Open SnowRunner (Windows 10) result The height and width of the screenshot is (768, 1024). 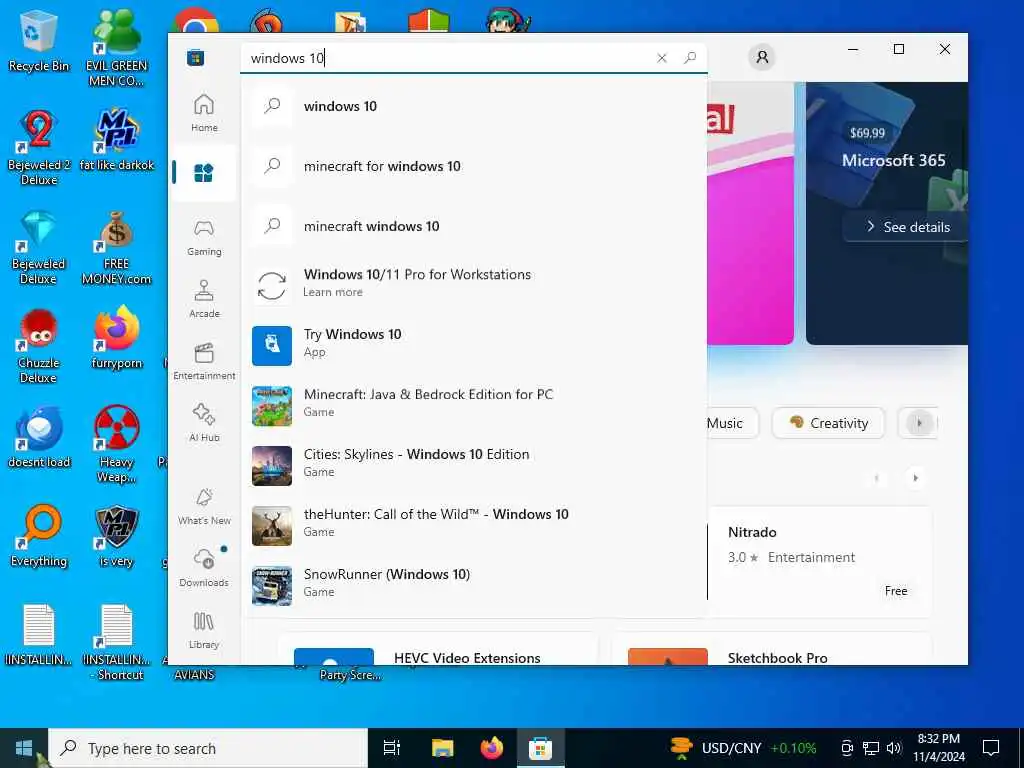[x=475, y=584]
